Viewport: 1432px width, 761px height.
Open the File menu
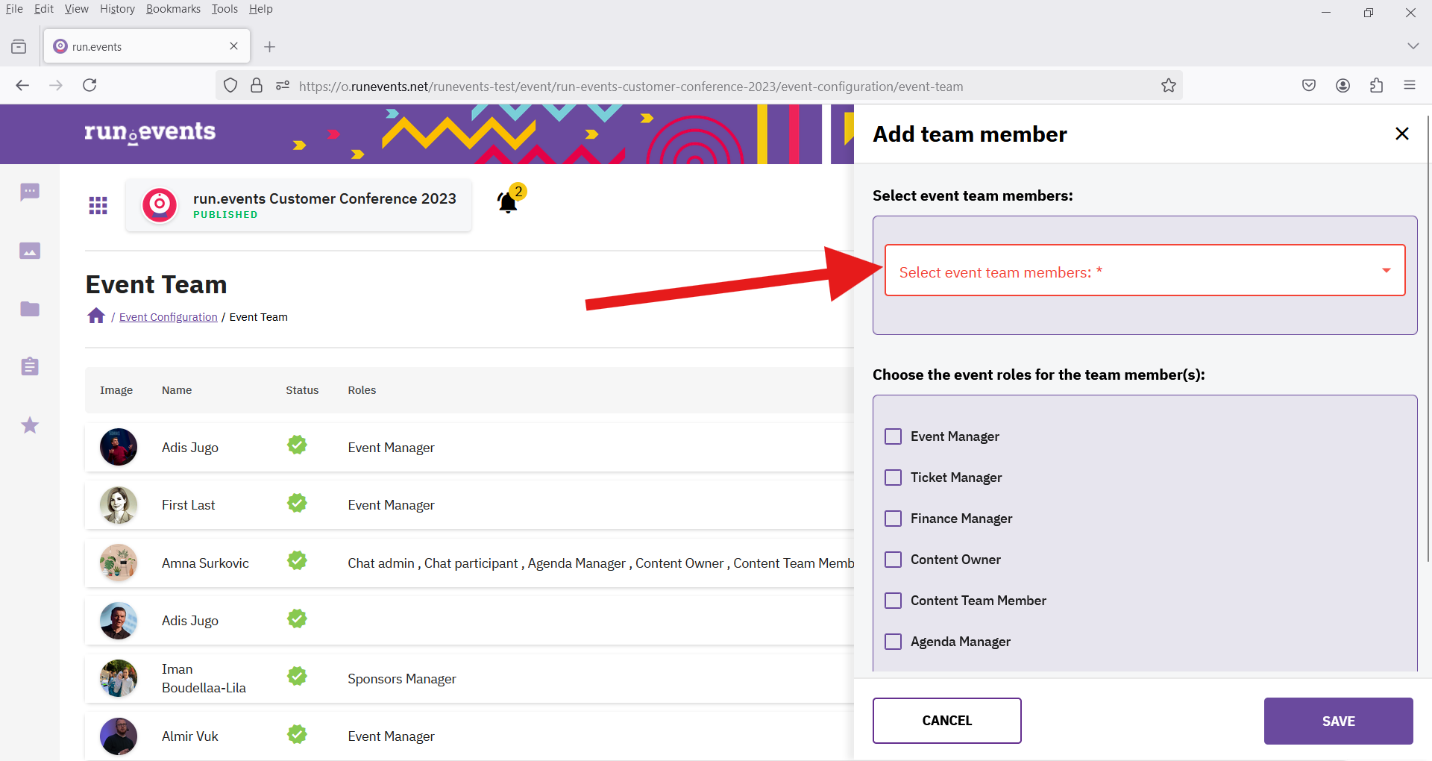pos(14,9)
